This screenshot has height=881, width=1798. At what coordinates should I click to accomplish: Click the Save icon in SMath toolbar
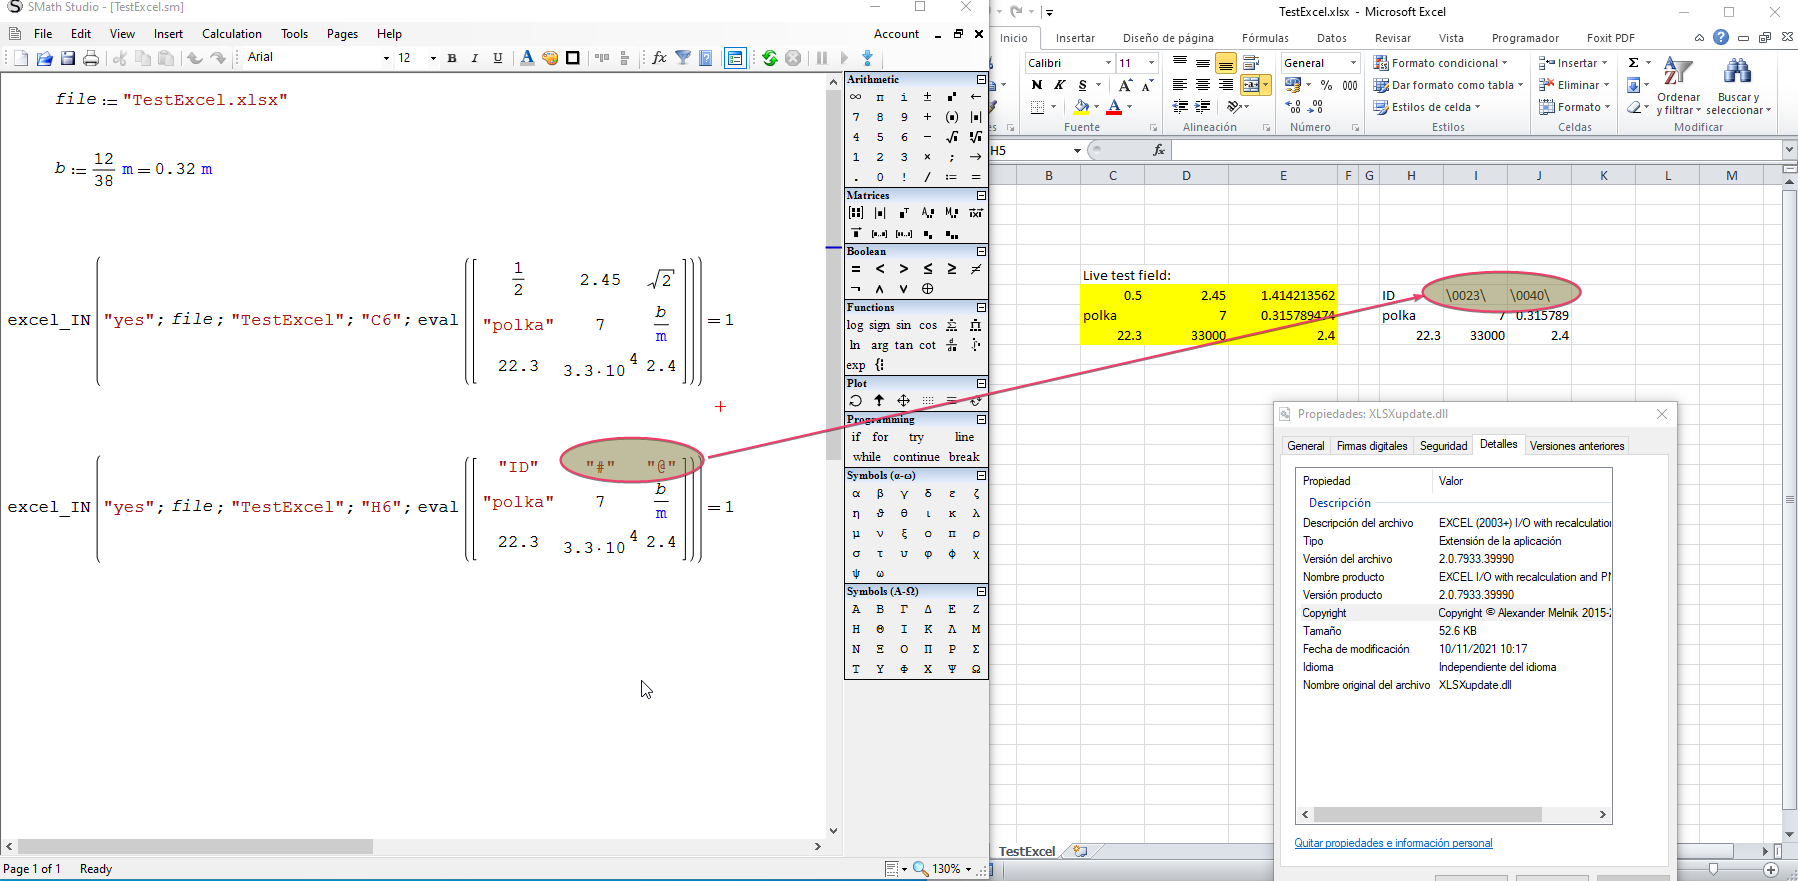pos(68,58)
